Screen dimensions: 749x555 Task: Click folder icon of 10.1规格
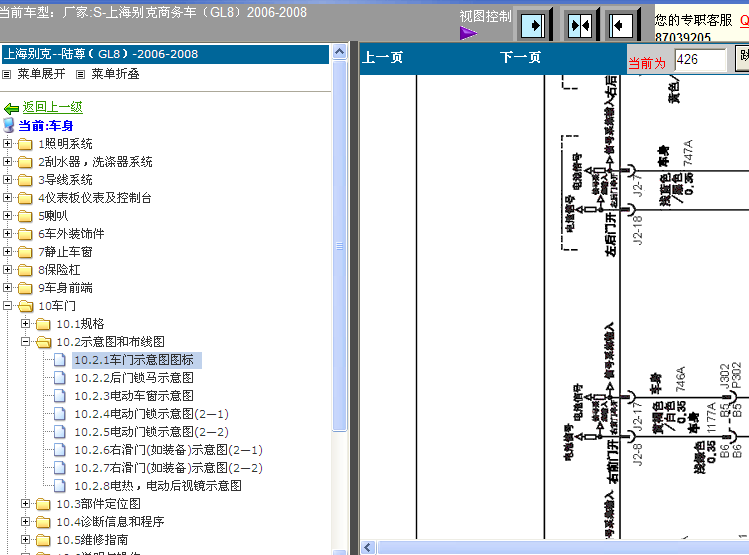43,324
